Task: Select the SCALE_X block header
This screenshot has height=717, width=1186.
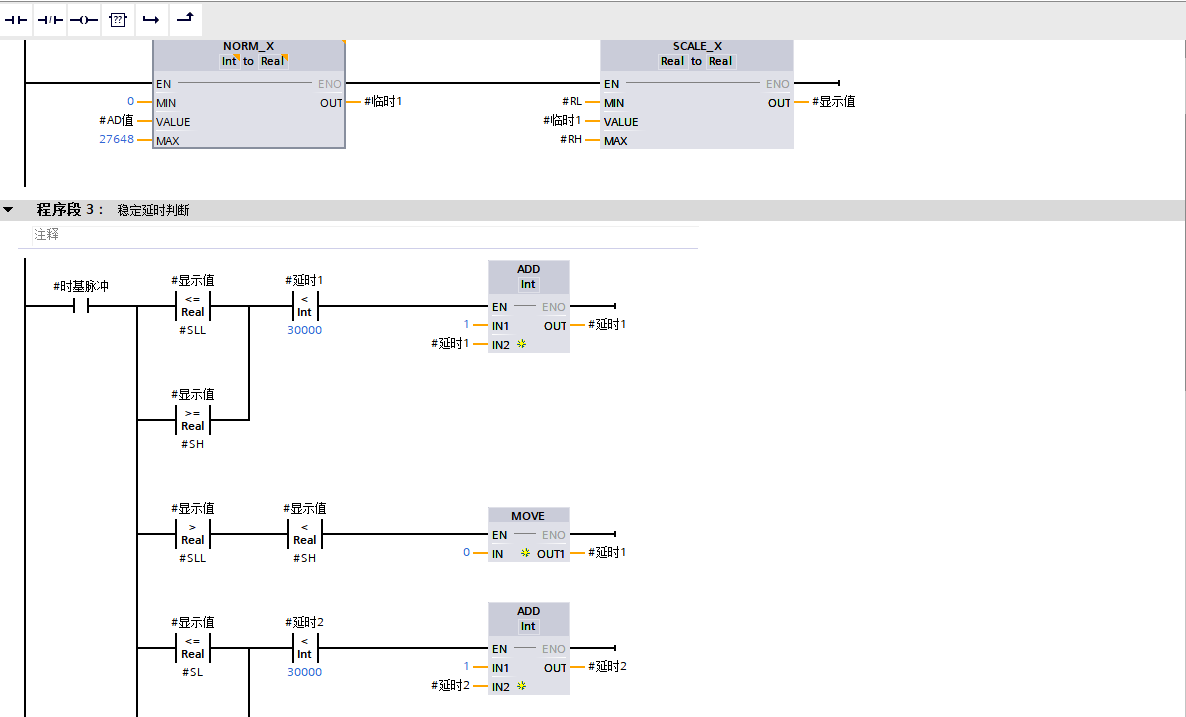Action: tap(696, 47)
